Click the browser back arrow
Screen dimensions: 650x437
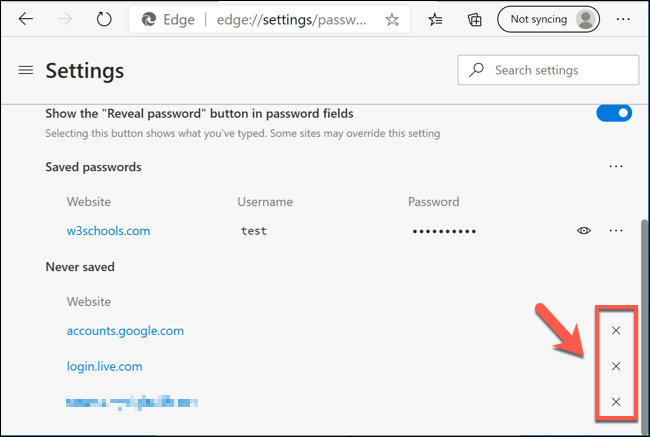[26, 19]
